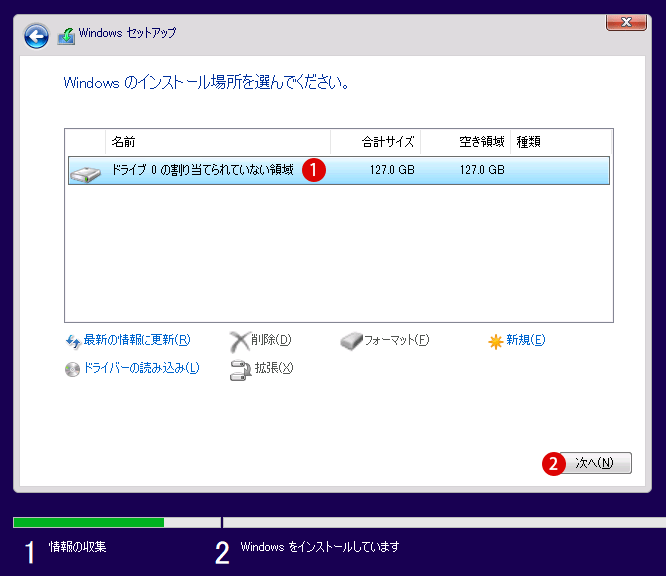Click the format drive icon

tap(351, 341)
